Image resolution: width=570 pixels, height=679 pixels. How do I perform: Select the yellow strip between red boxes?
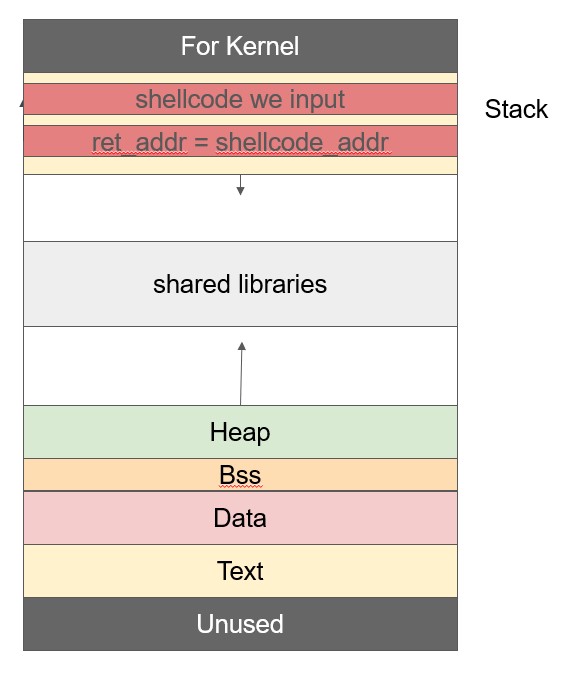click(x=240, y=120)
